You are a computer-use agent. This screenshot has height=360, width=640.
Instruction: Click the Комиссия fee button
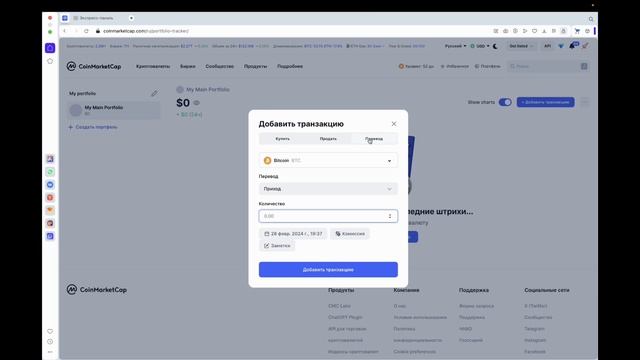tap(350, 233)
